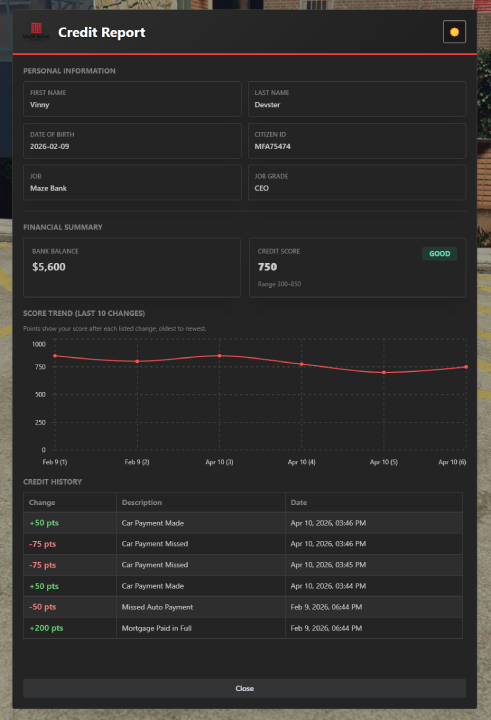491x720 pixels.
Task: Click the green GOOD rating badge
Action: point(440,253)
